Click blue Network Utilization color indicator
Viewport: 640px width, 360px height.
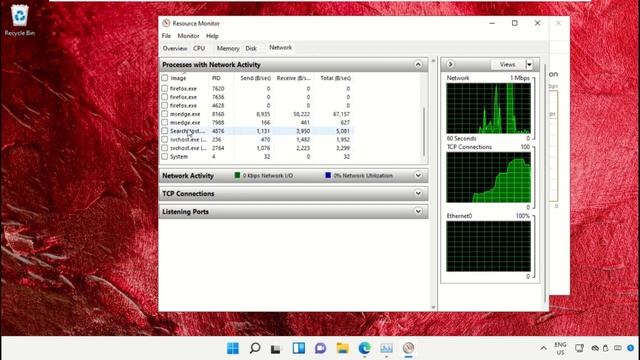tap(328, 175)
